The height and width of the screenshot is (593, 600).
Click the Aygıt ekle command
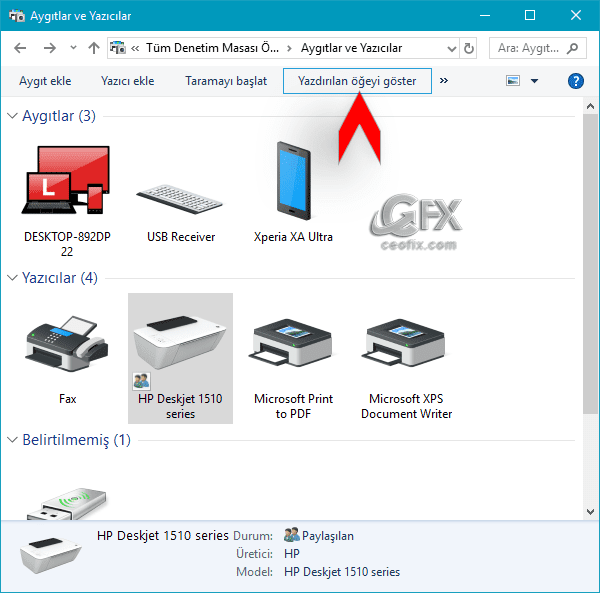pyautogui.click(x=45, y=81)
